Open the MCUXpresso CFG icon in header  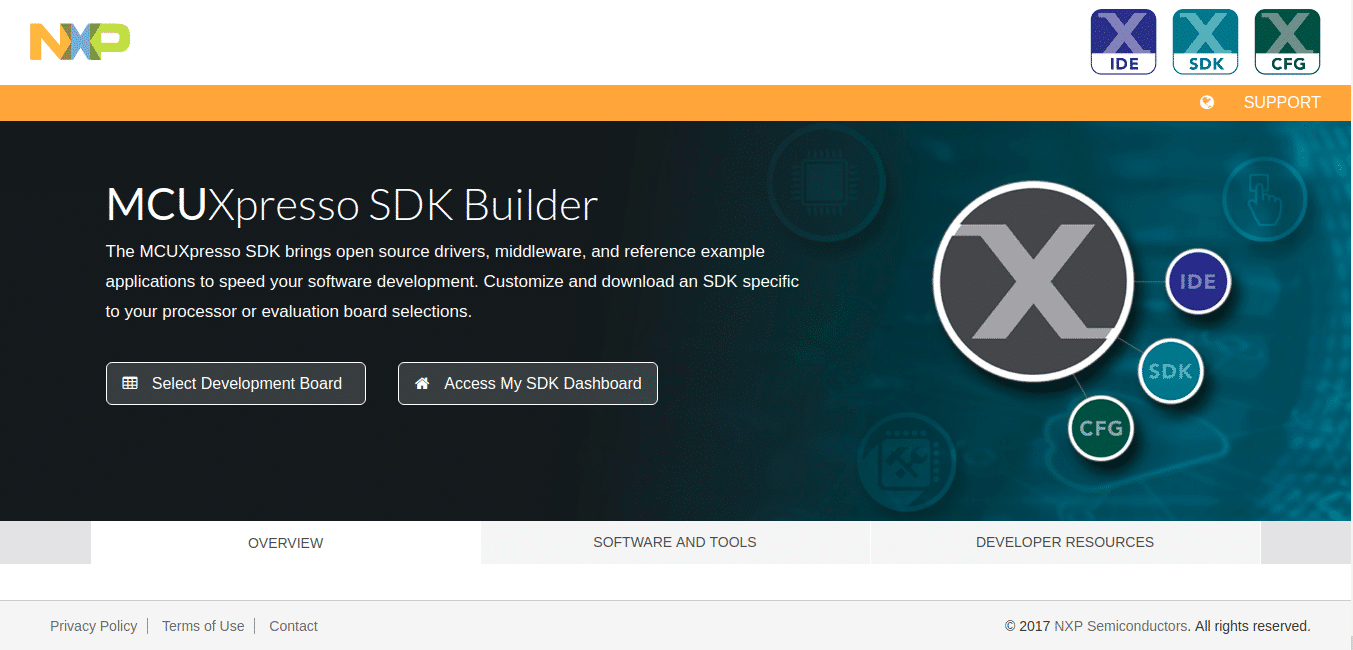1287,42
